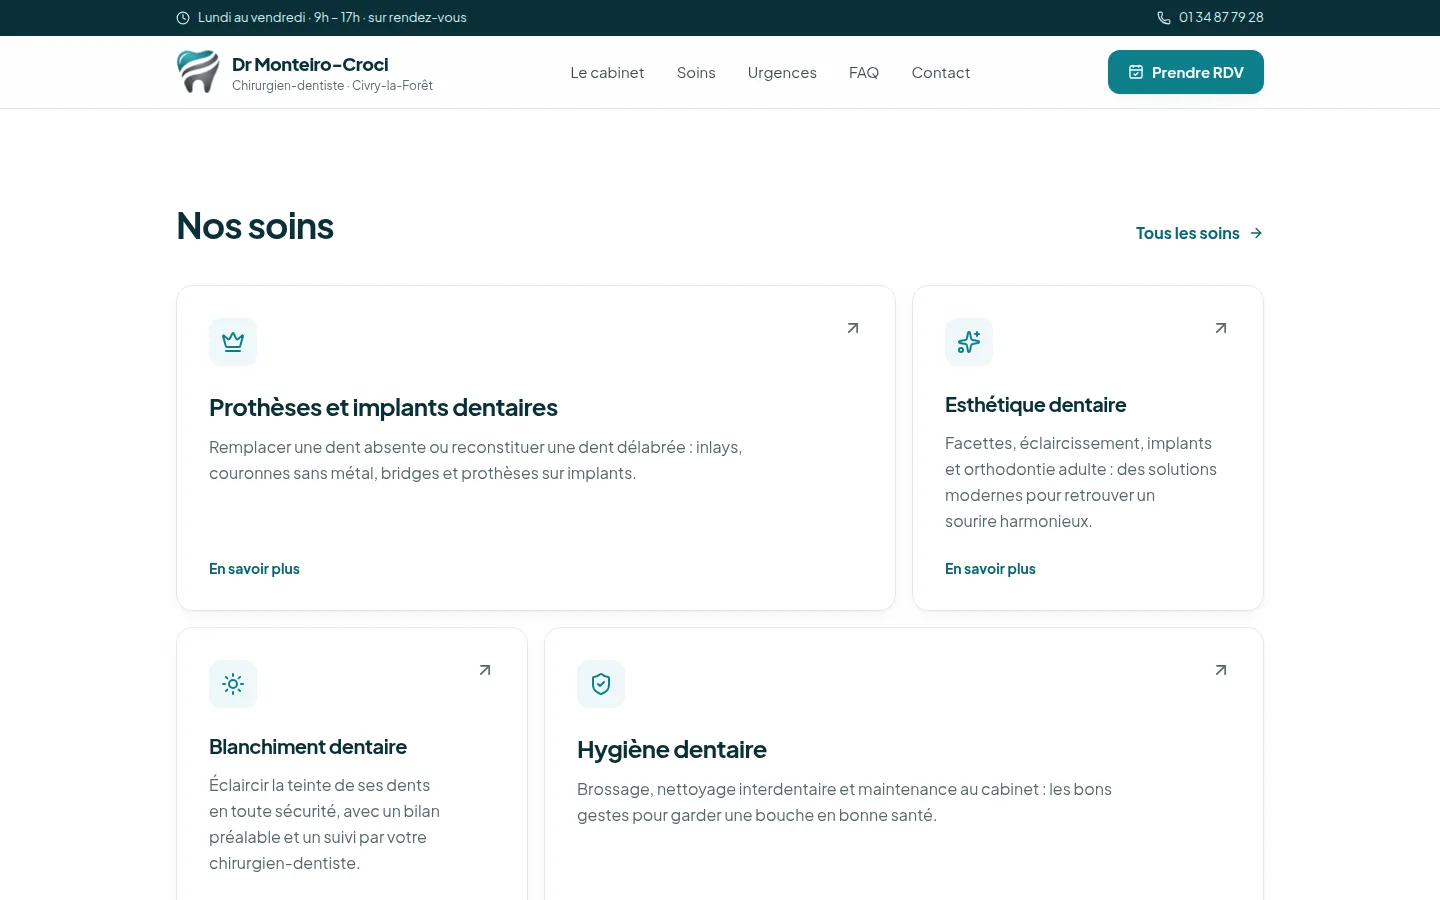Screen dimensions: 1440x900
Task: Click the arrow next to Tous les soins
Action: coord(1256,233)
